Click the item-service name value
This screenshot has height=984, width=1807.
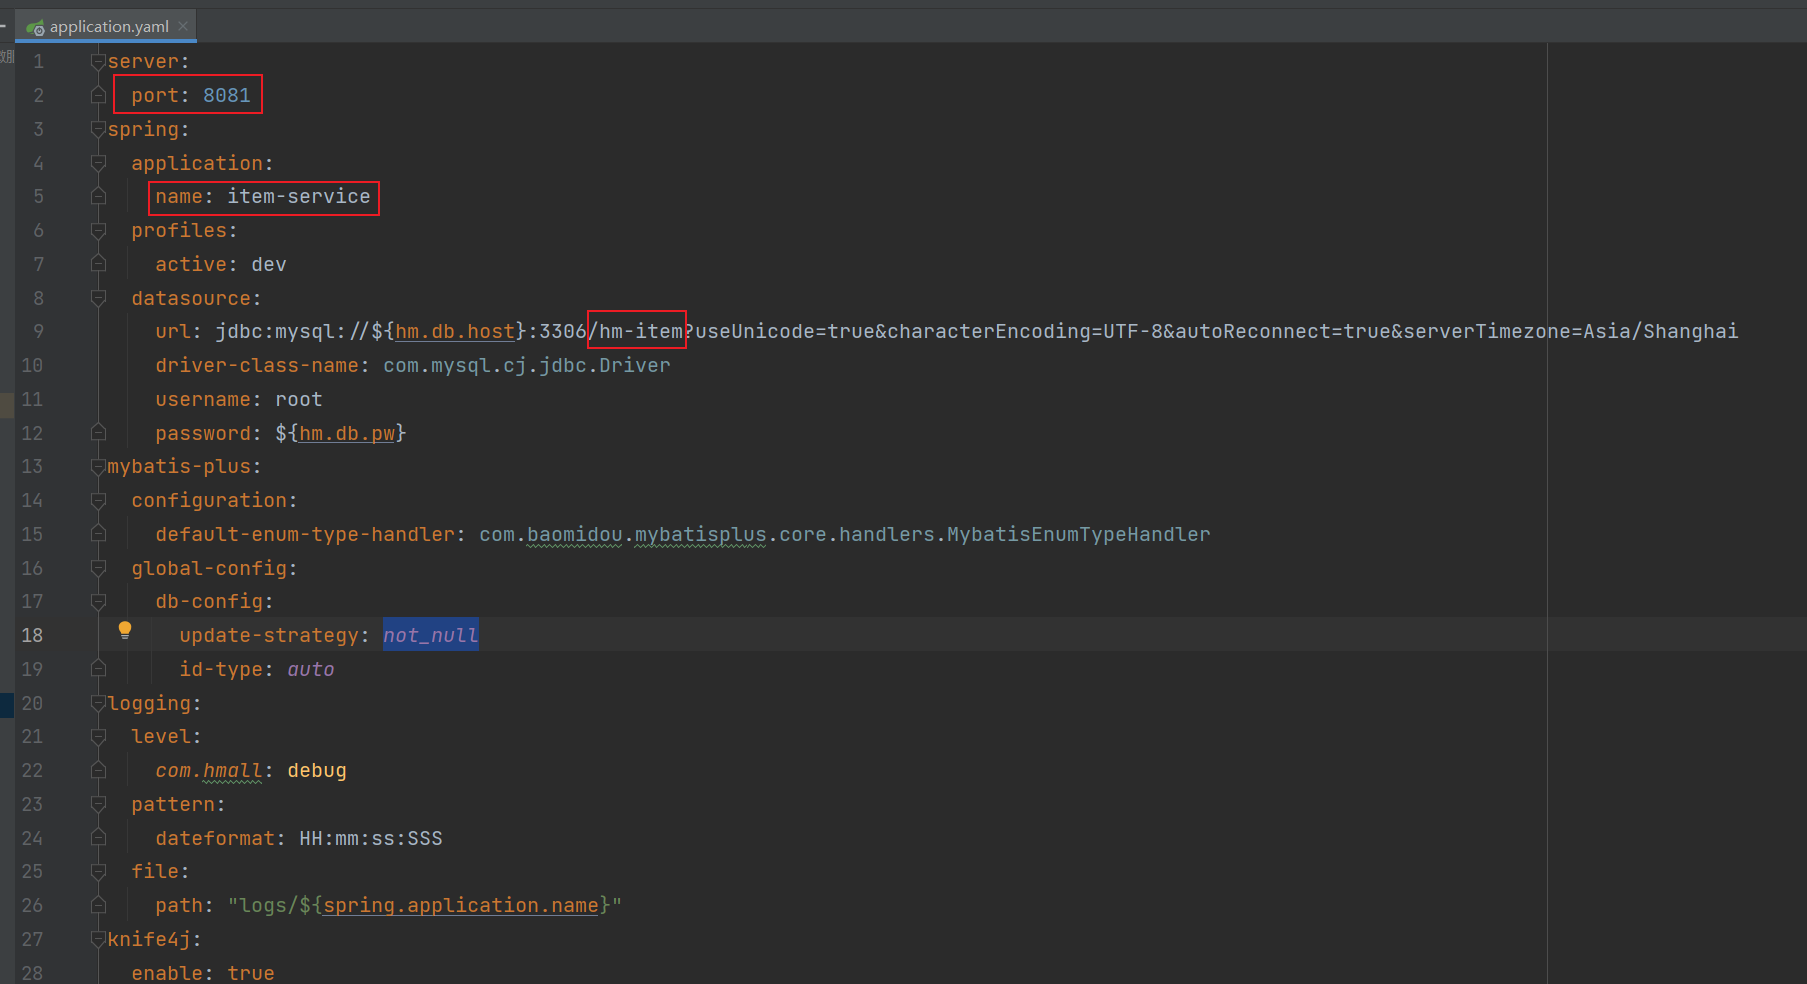299,197
